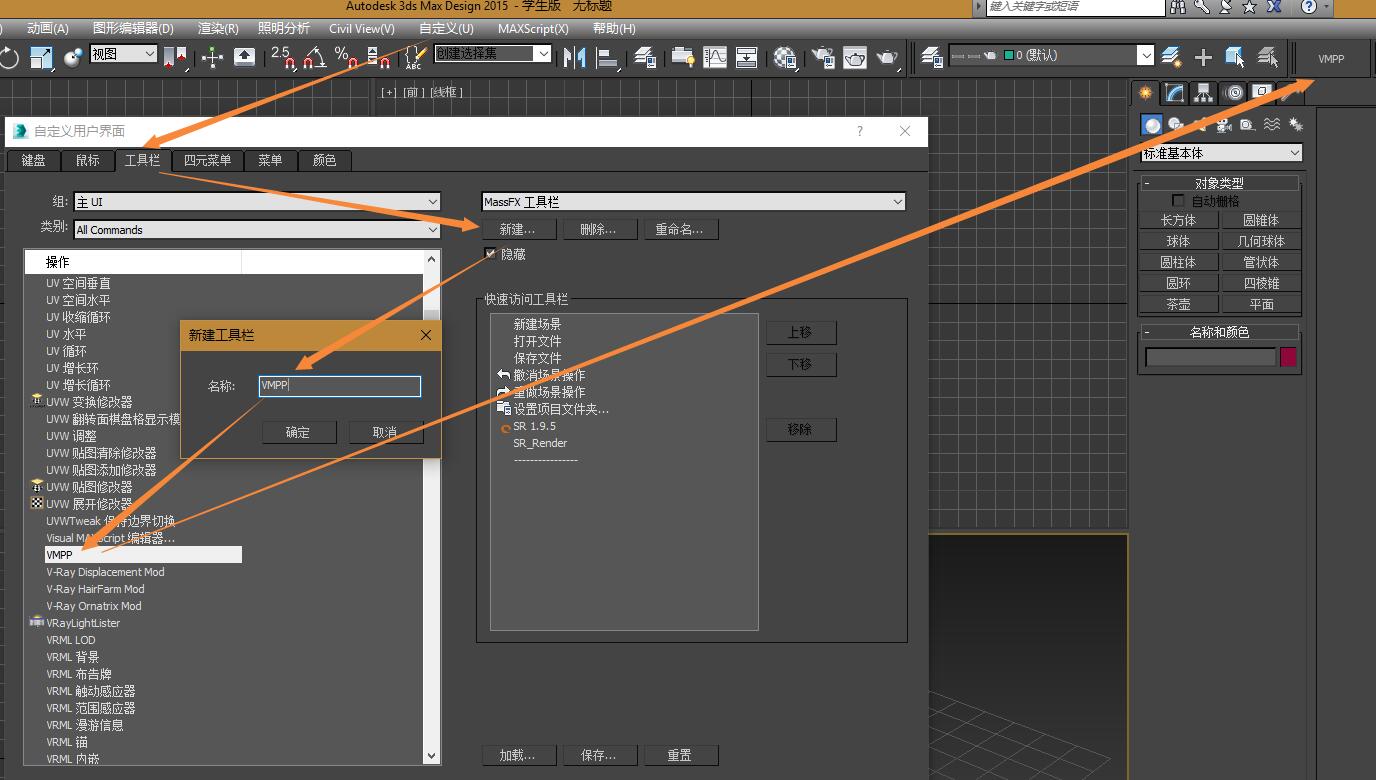Click Select and Manipulate icon
1376x780 pixels.
(x=212, y=57)
